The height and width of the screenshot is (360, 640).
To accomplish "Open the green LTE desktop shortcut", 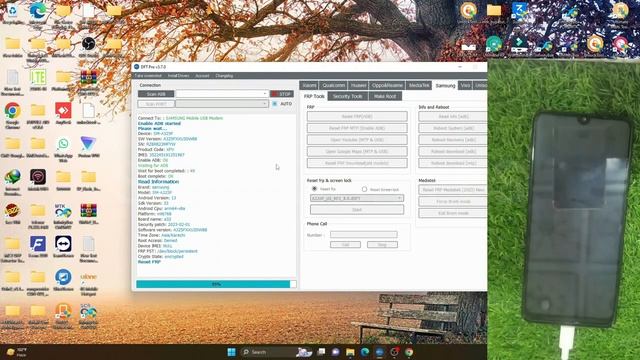I will coord(38,77).
